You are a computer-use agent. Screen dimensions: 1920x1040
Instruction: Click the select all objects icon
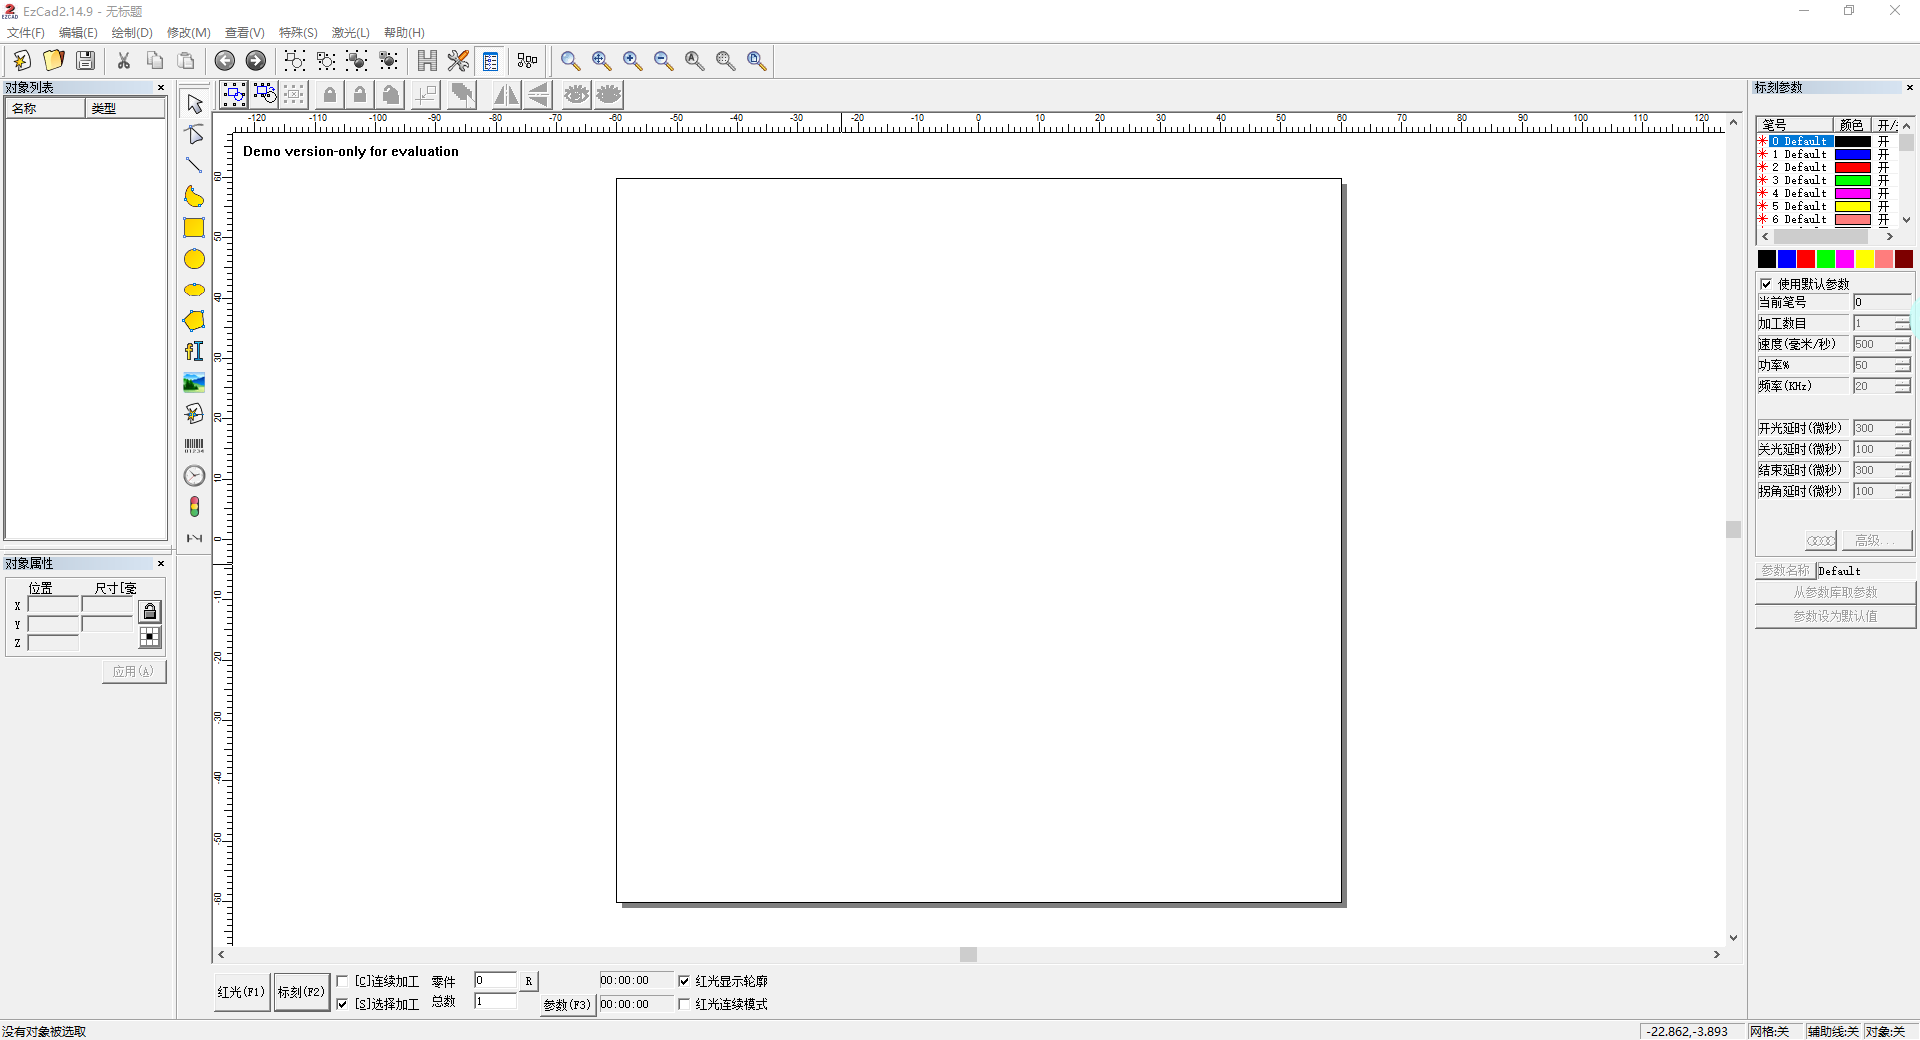[234, 95]
